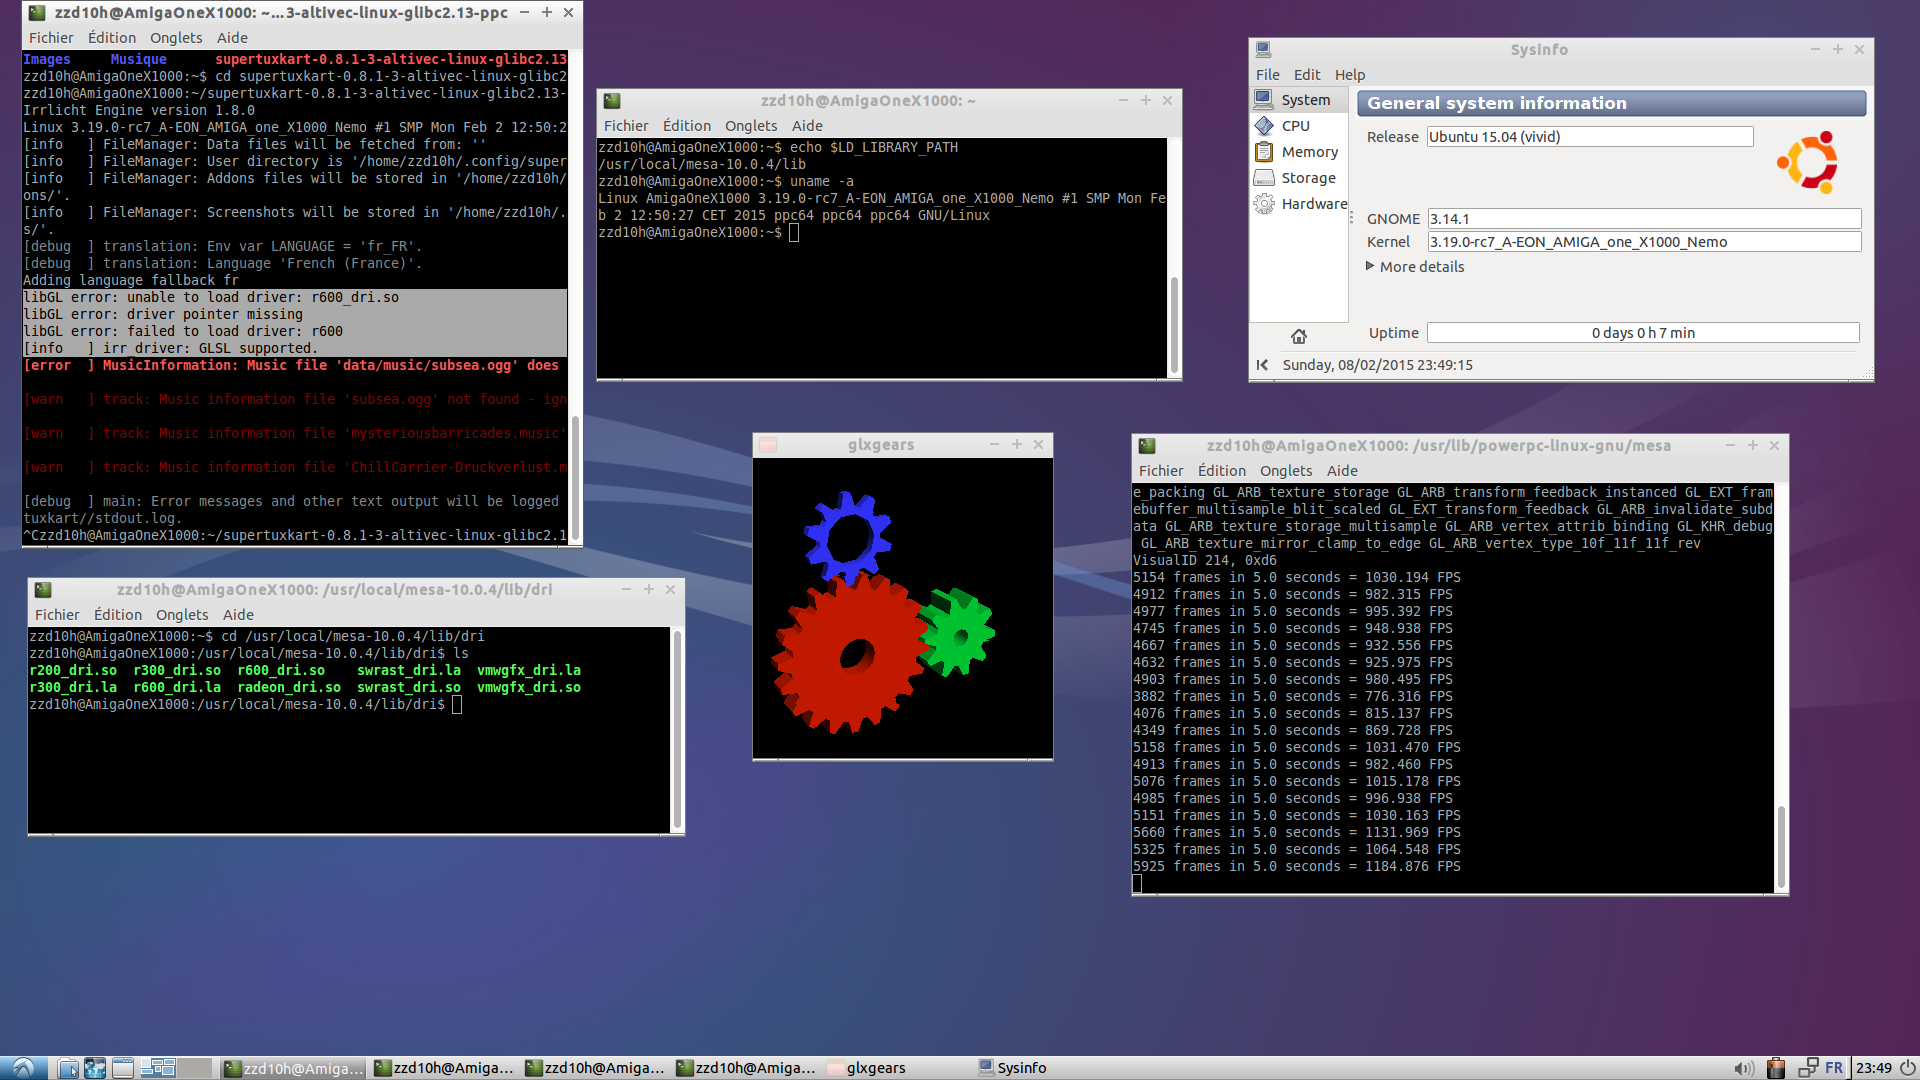
Task: Open Onglets menu in mesa terminal
Action: point(1285,471)
